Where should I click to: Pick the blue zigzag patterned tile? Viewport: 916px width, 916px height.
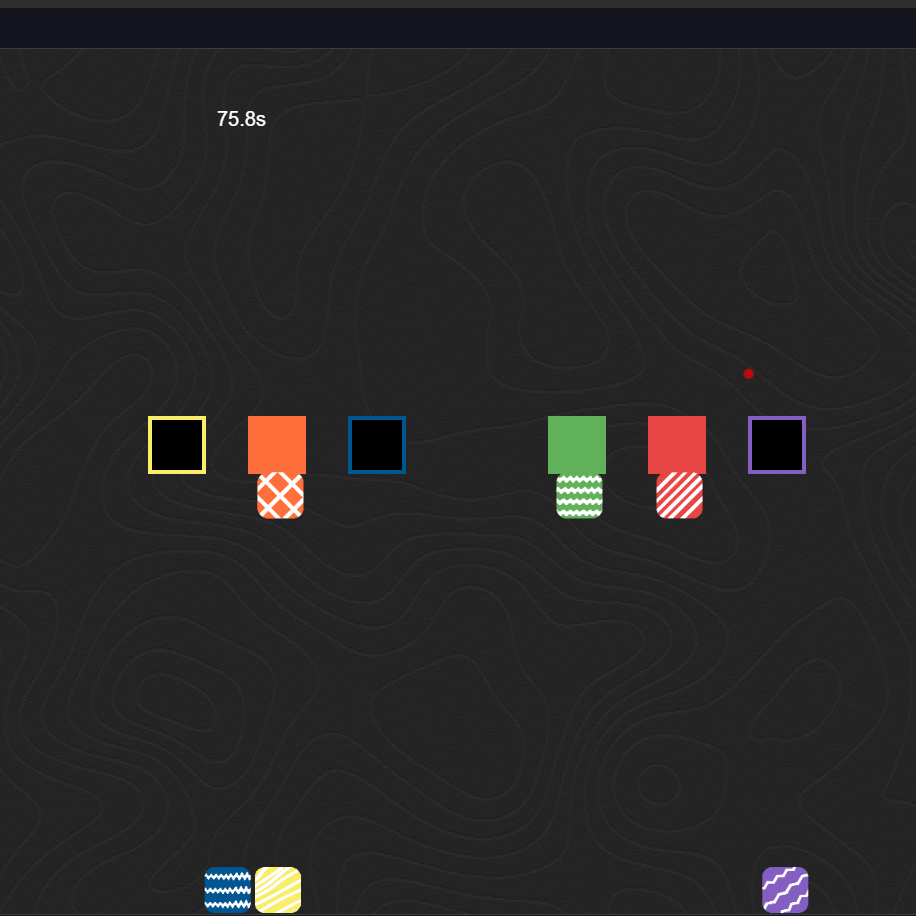click(228, 890)
